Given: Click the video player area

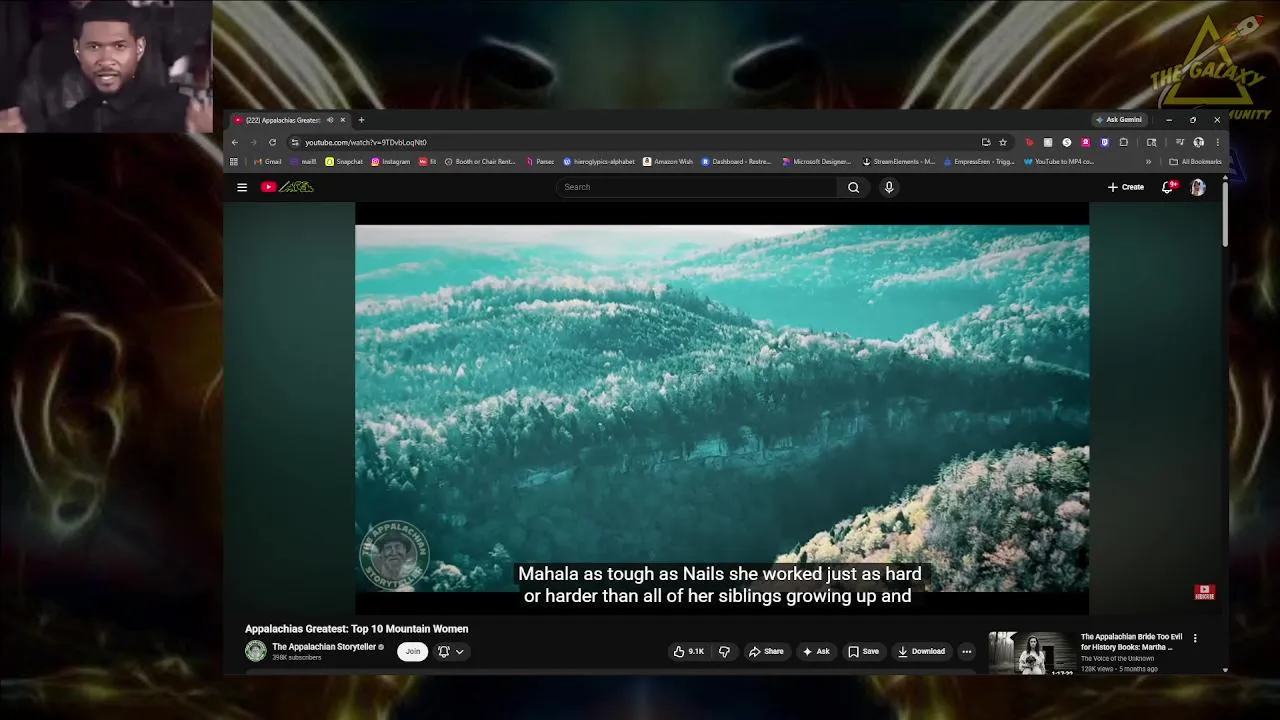Looking at the screenshot, I should (722, 408).
